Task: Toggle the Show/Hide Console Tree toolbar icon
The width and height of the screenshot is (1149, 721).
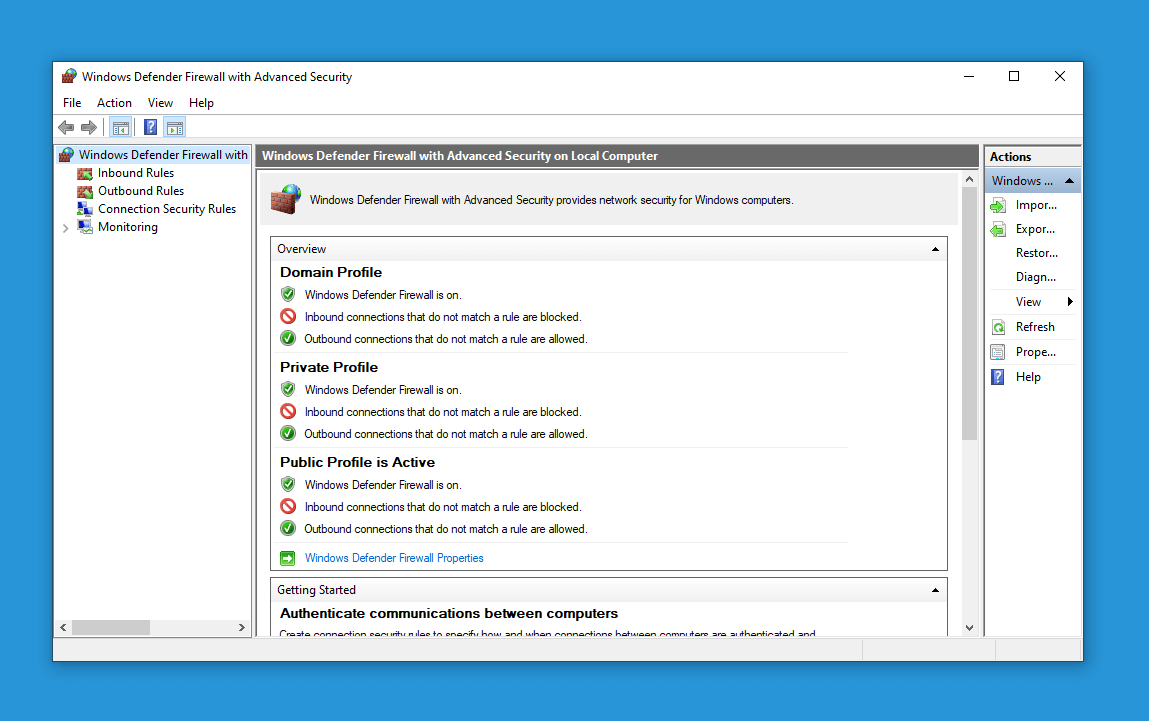Action: coord(121,127)
